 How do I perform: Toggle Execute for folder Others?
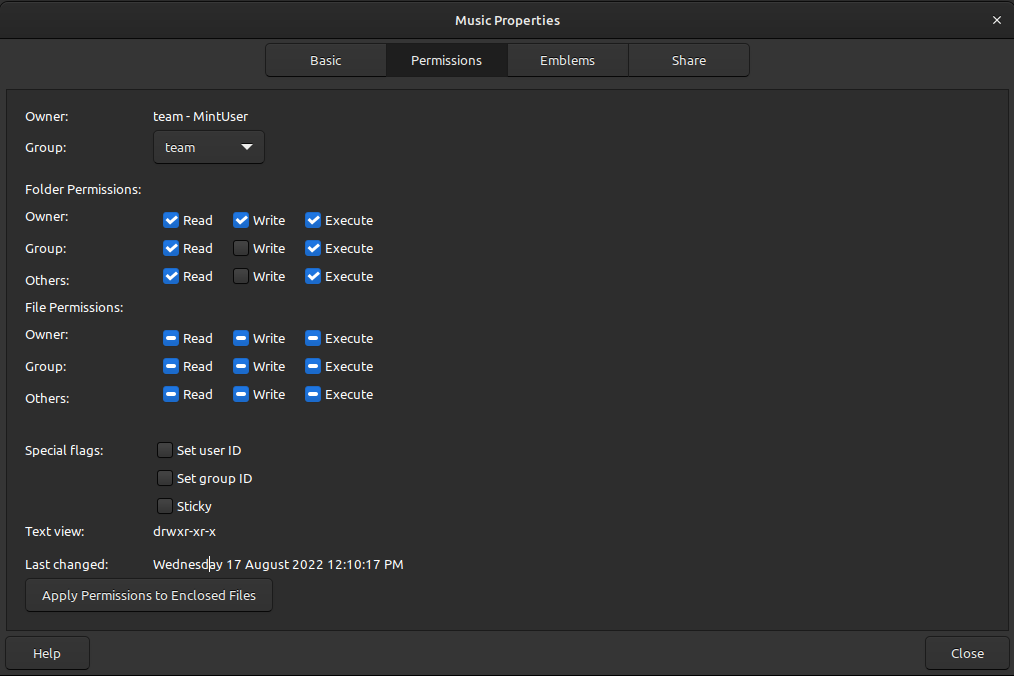point(314,276)
